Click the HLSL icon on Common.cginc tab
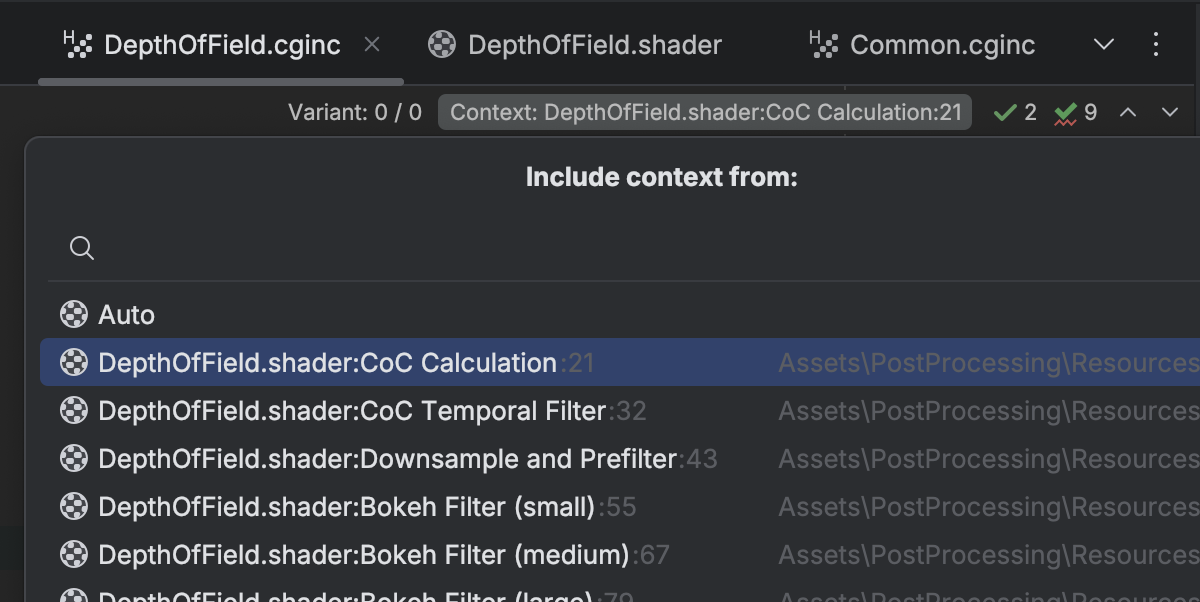The height and width of the screenshot is (602, 1200). pos(822,44)
